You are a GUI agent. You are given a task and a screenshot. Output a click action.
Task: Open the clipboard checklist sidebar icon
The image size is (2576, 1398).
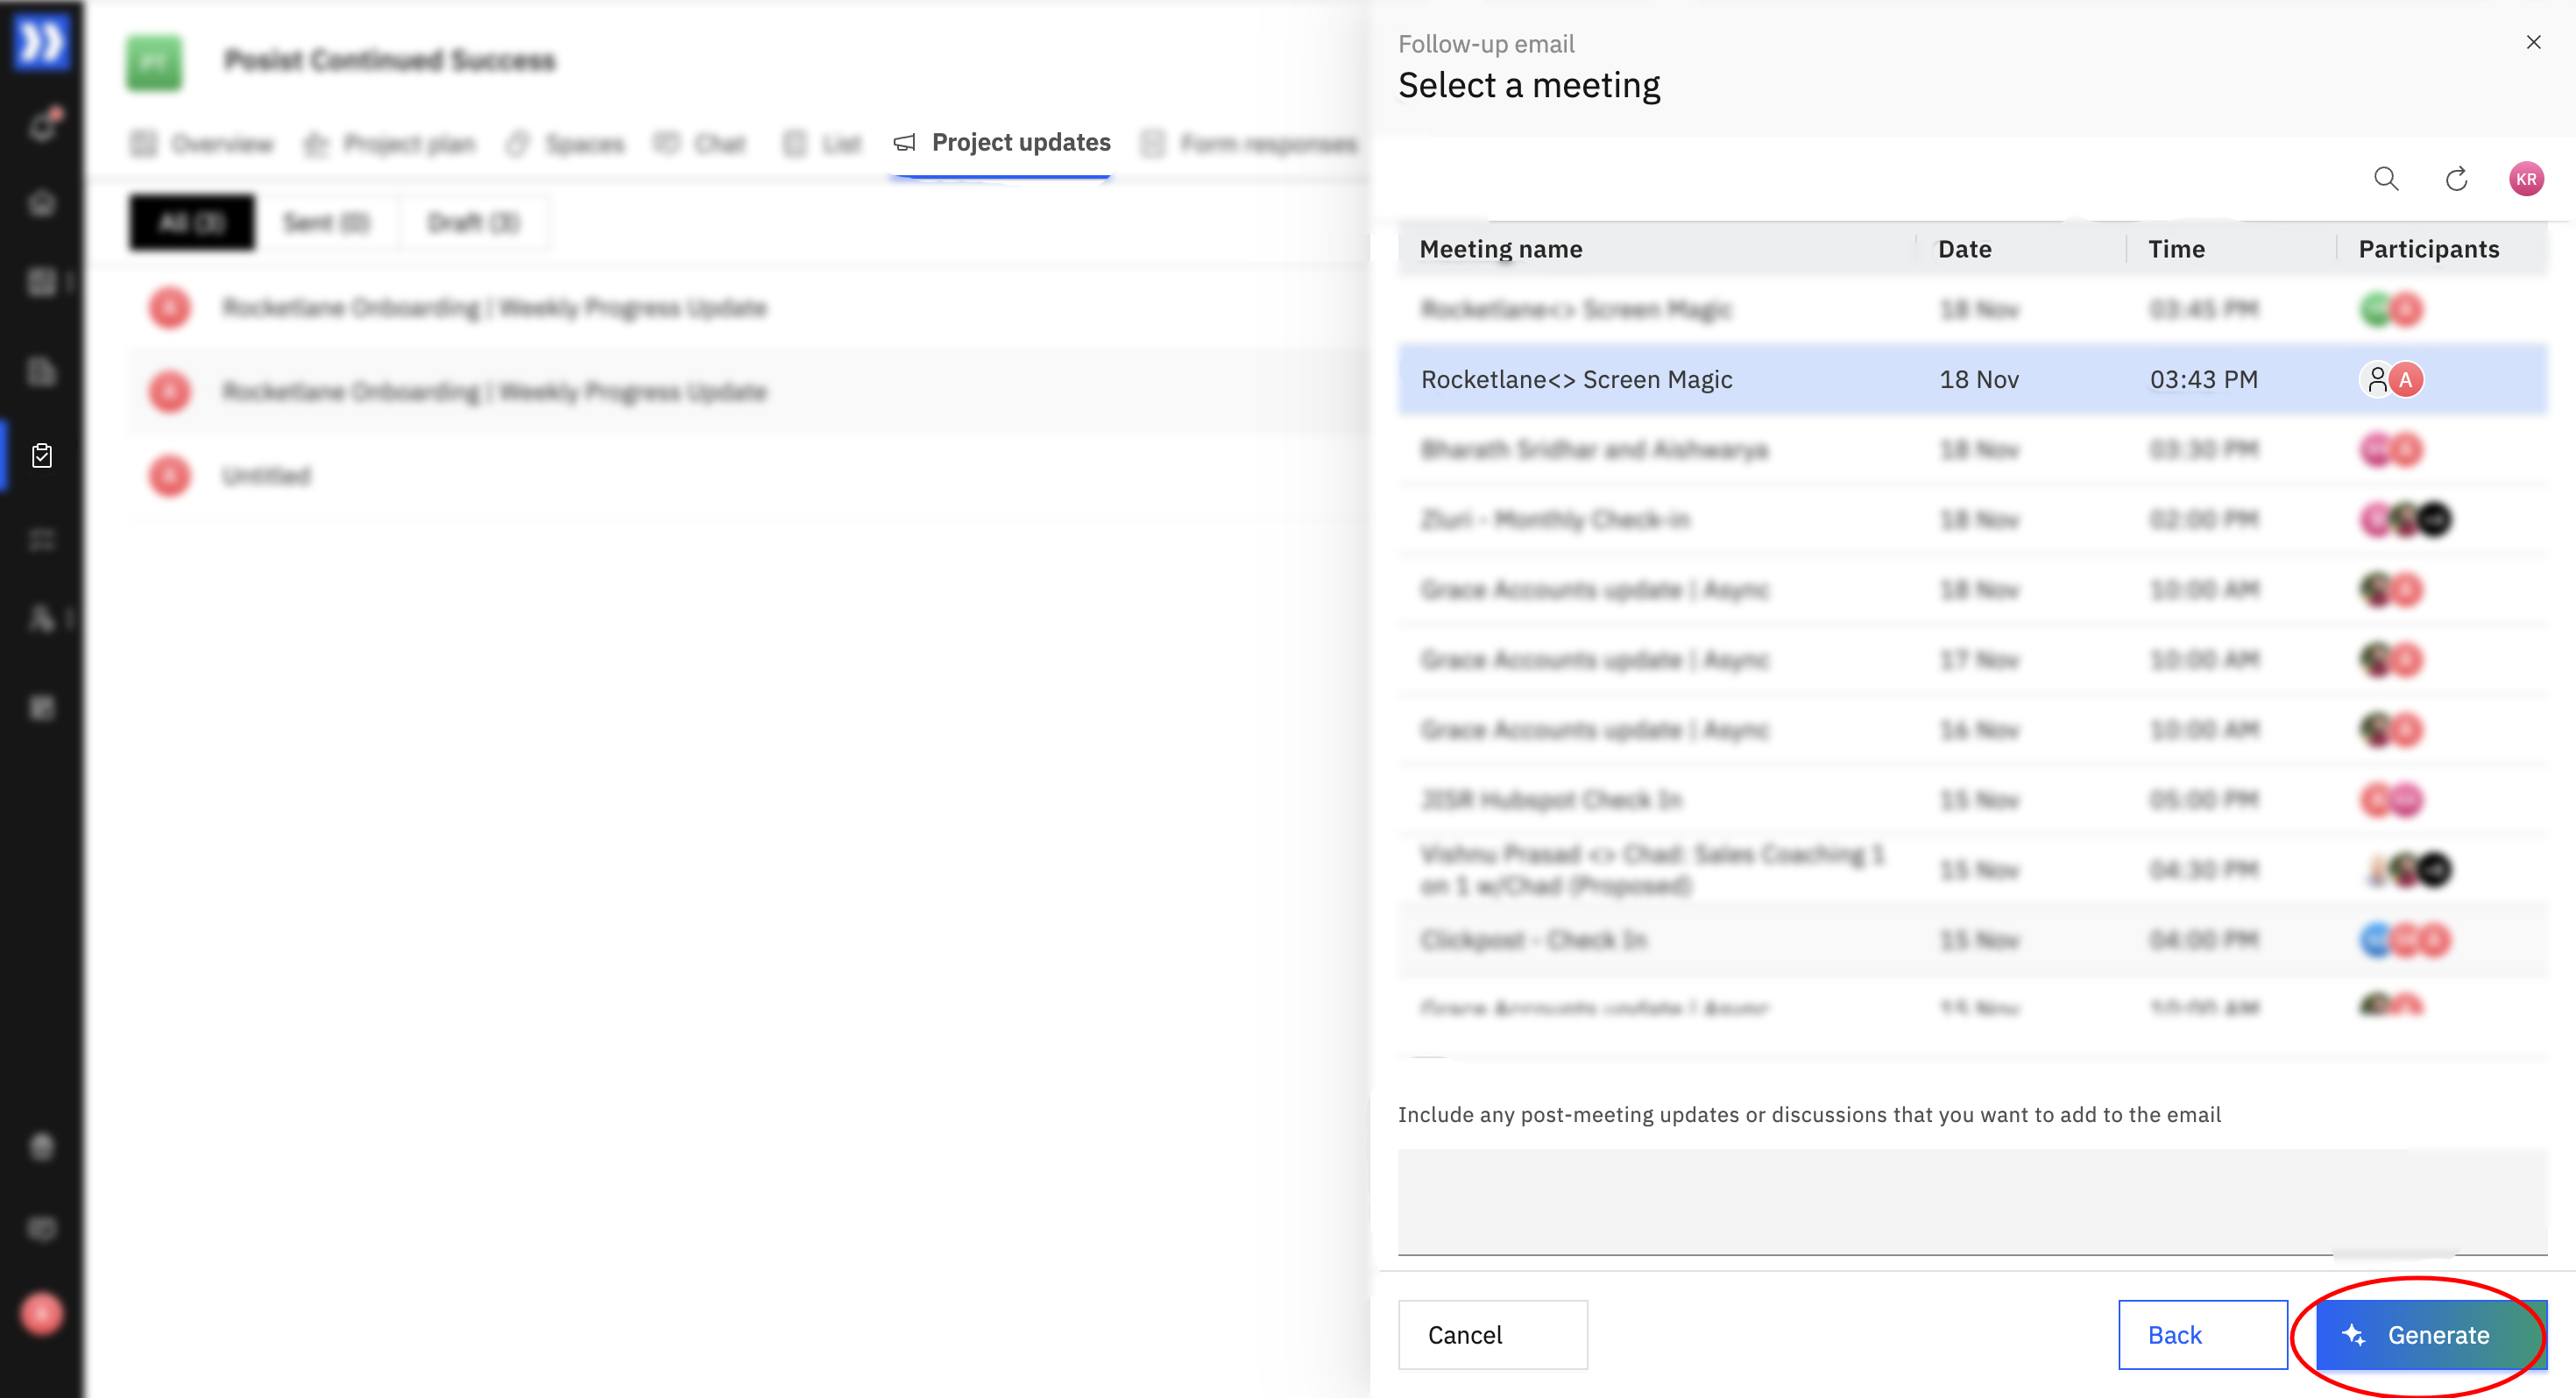42,456
